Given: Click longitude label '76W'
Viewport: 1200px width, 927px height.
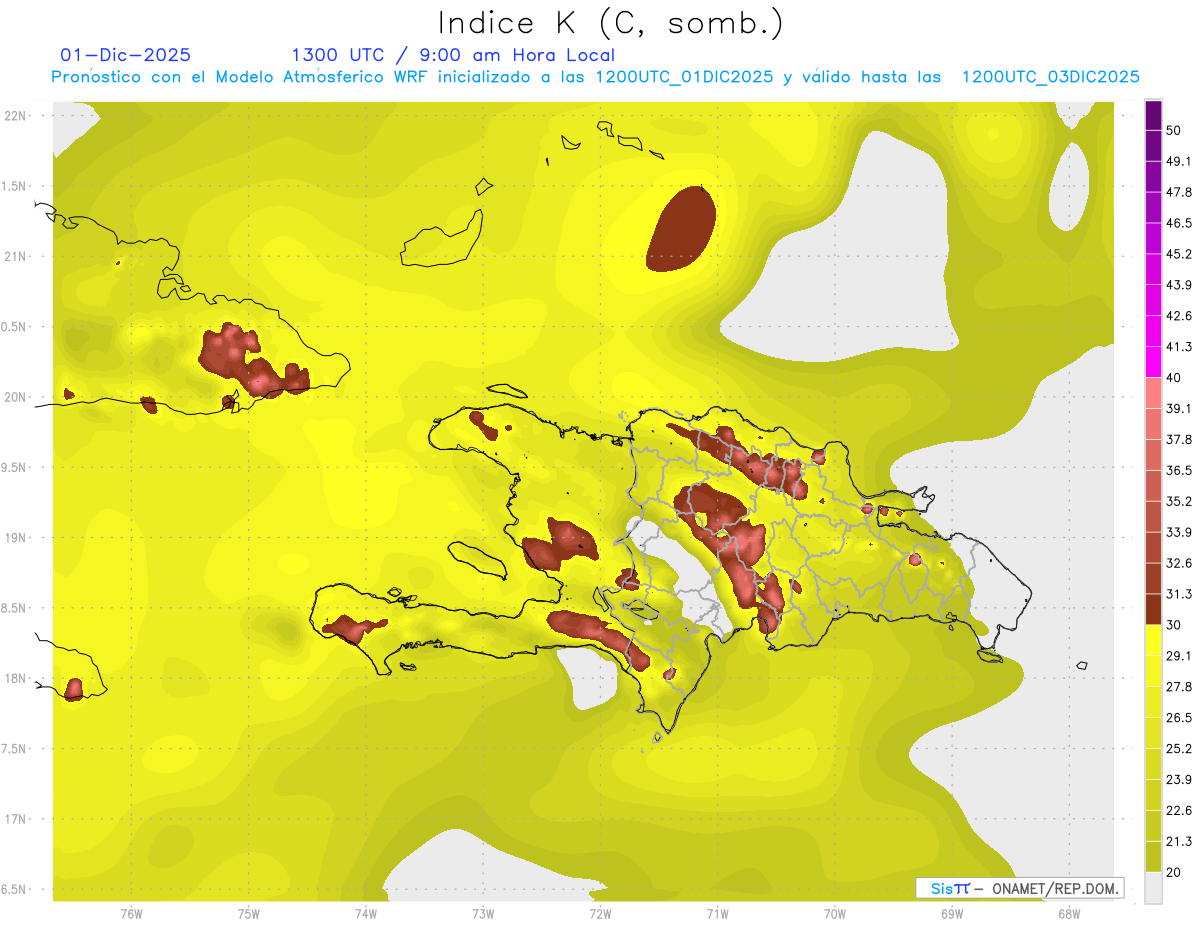Looking at the screenshot, I should tap(131, 914).
